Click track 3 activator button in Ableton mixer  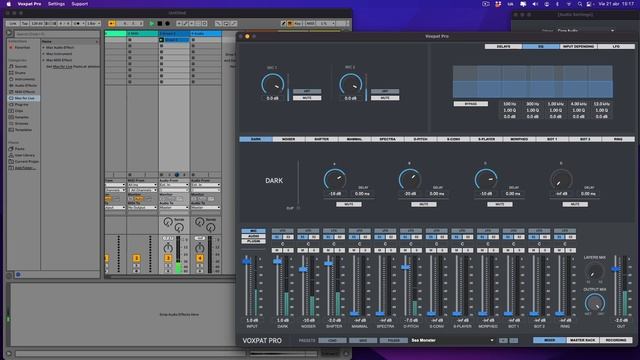pos(168,258)
